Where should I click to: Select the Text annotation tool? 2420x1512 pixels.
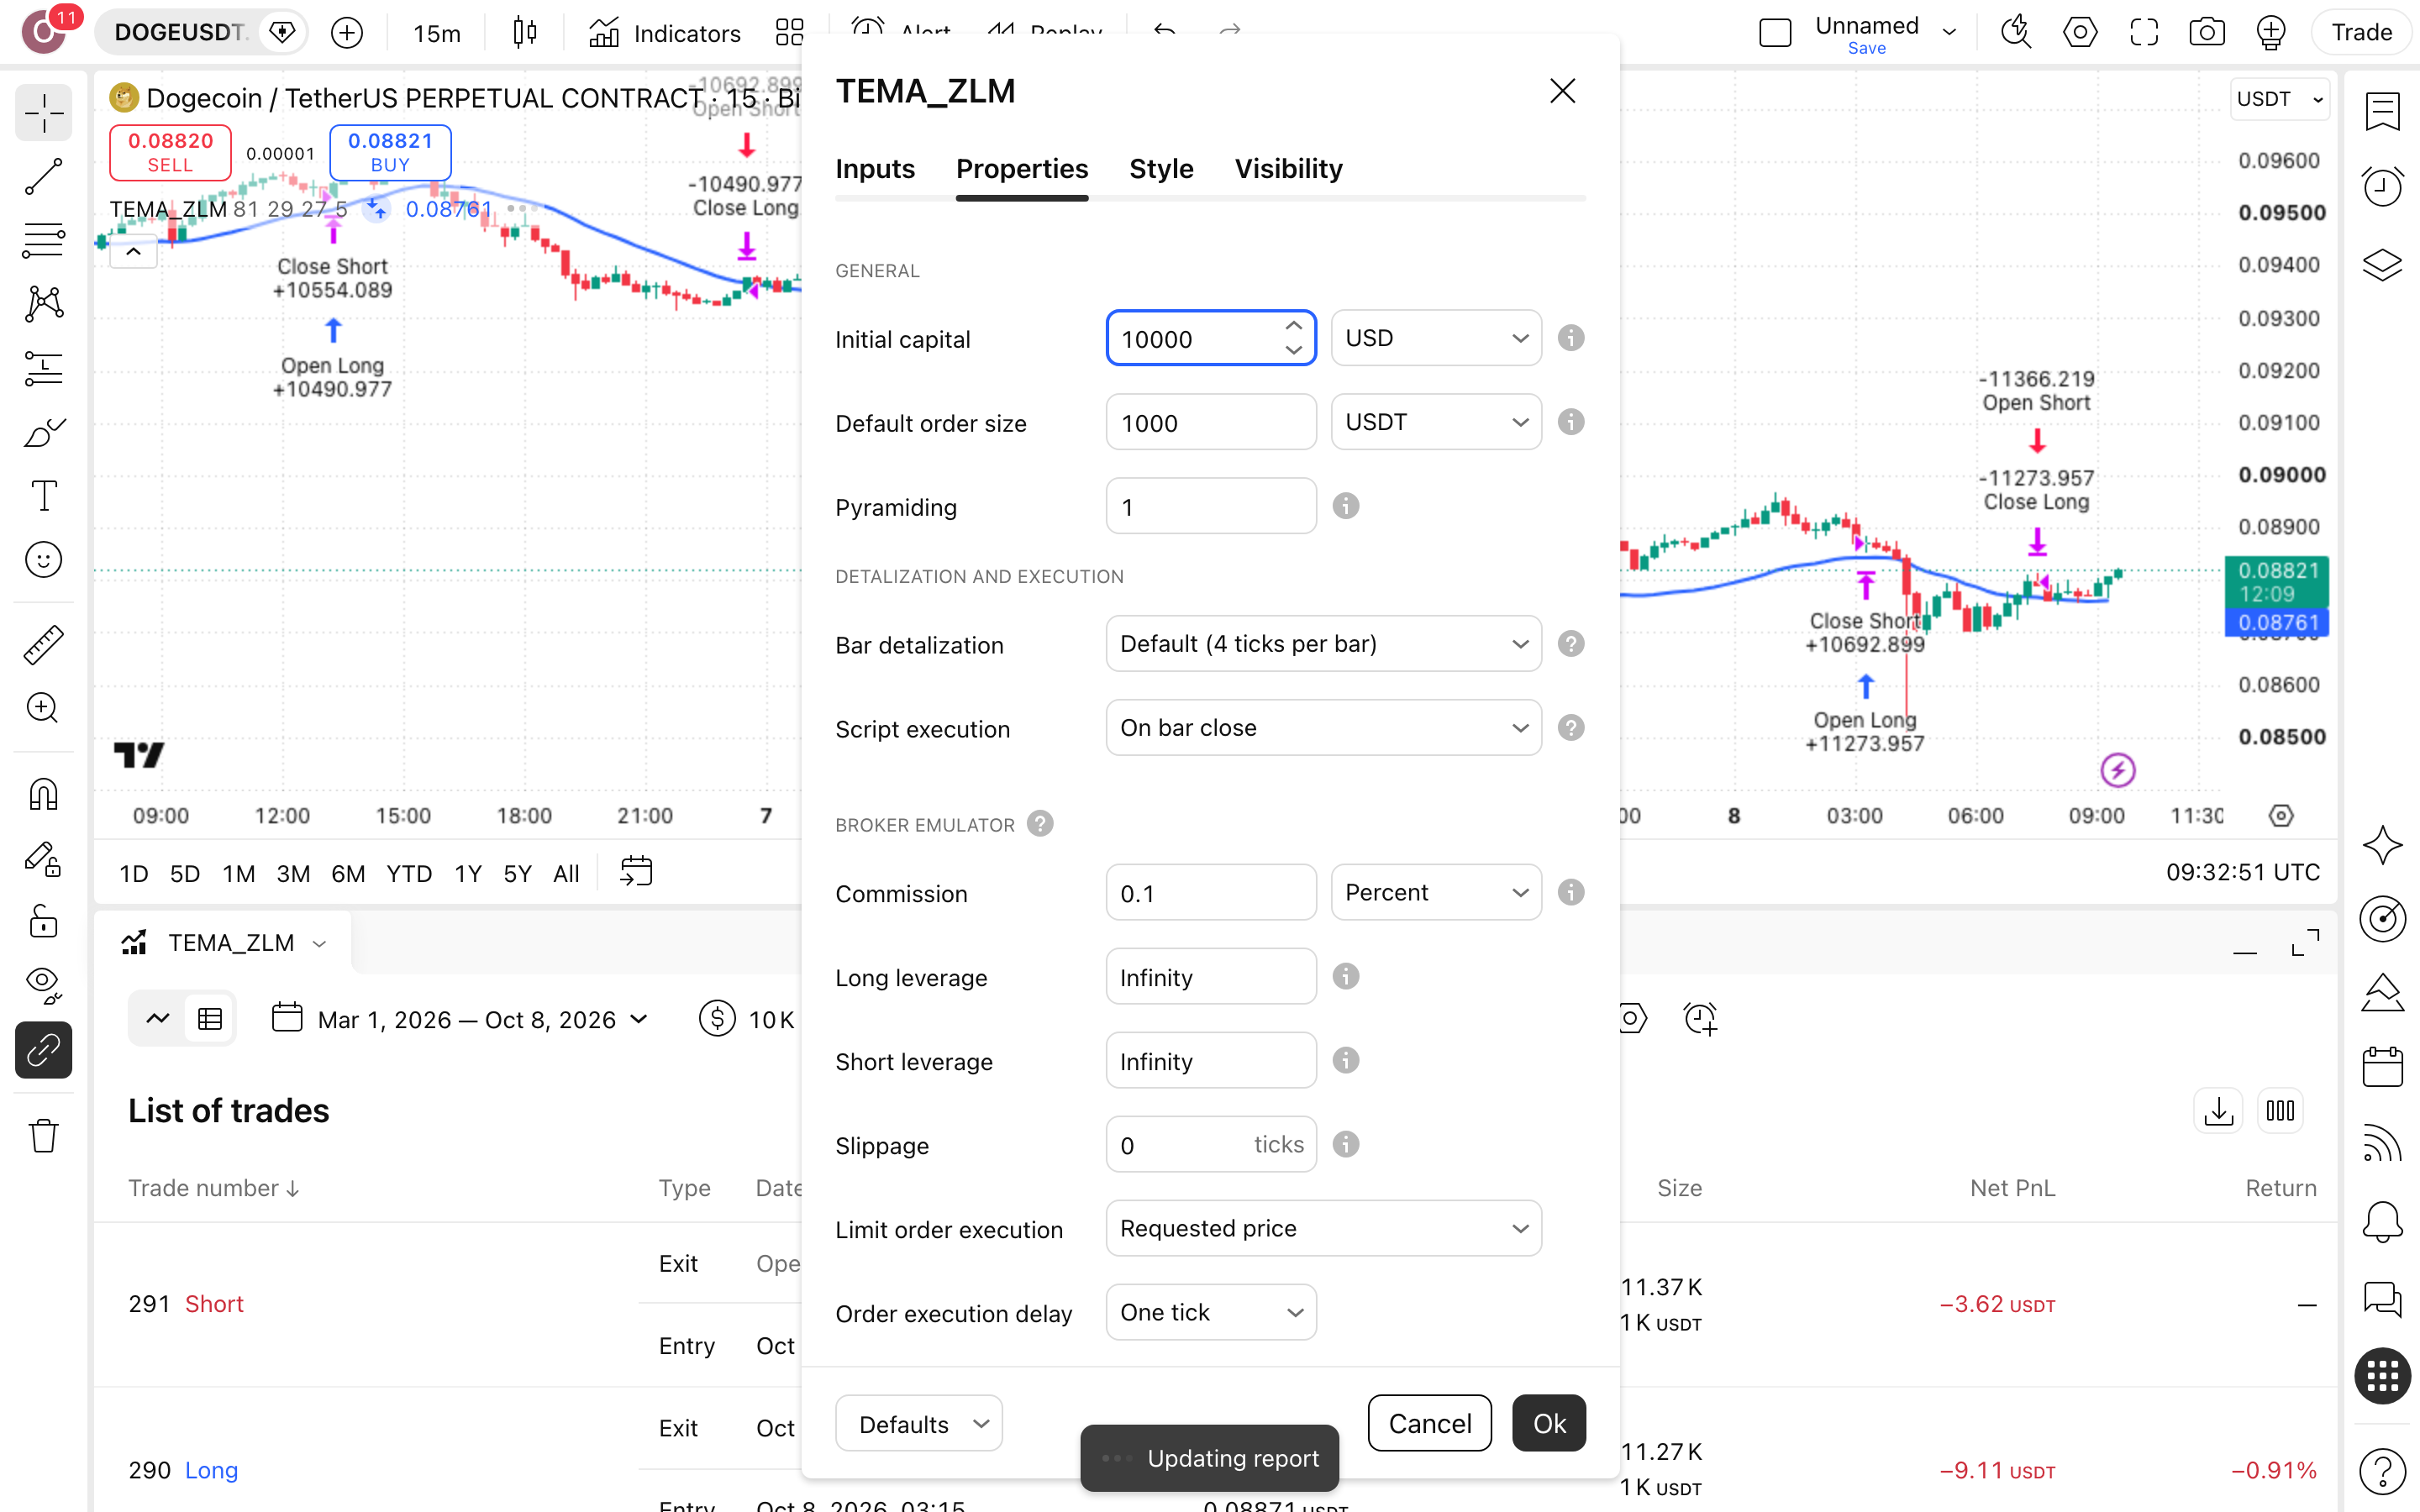[x=43, y=496]
